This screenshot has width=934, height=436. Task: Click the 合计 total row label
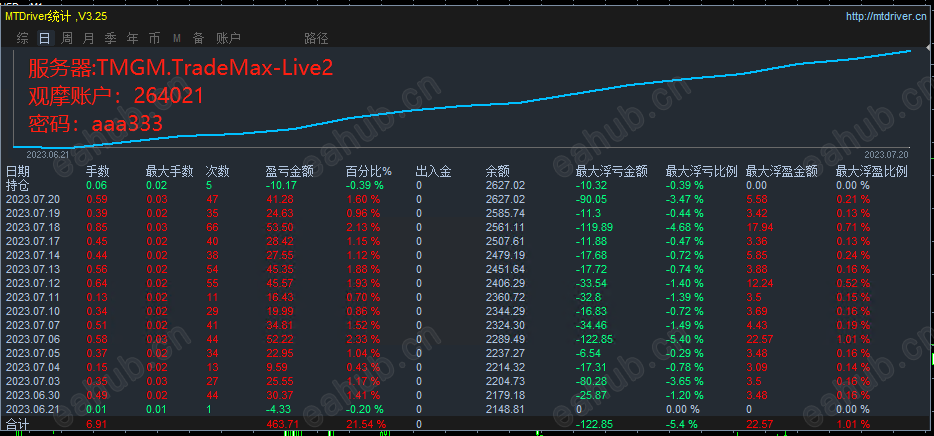click(17, 424)
